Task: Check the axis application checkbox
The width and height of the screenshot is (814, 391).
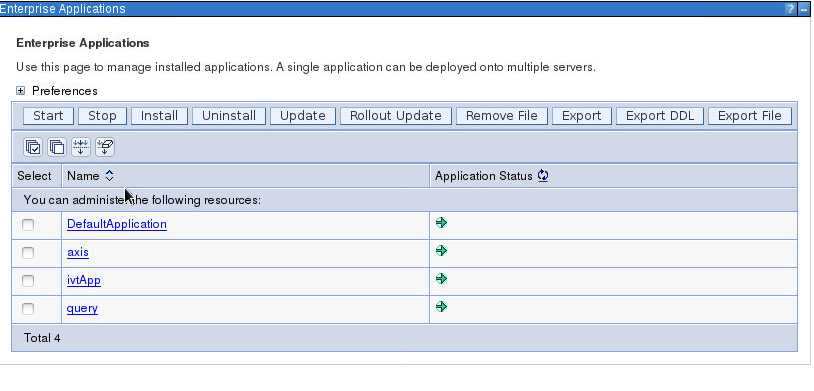Action: [28, 253]
